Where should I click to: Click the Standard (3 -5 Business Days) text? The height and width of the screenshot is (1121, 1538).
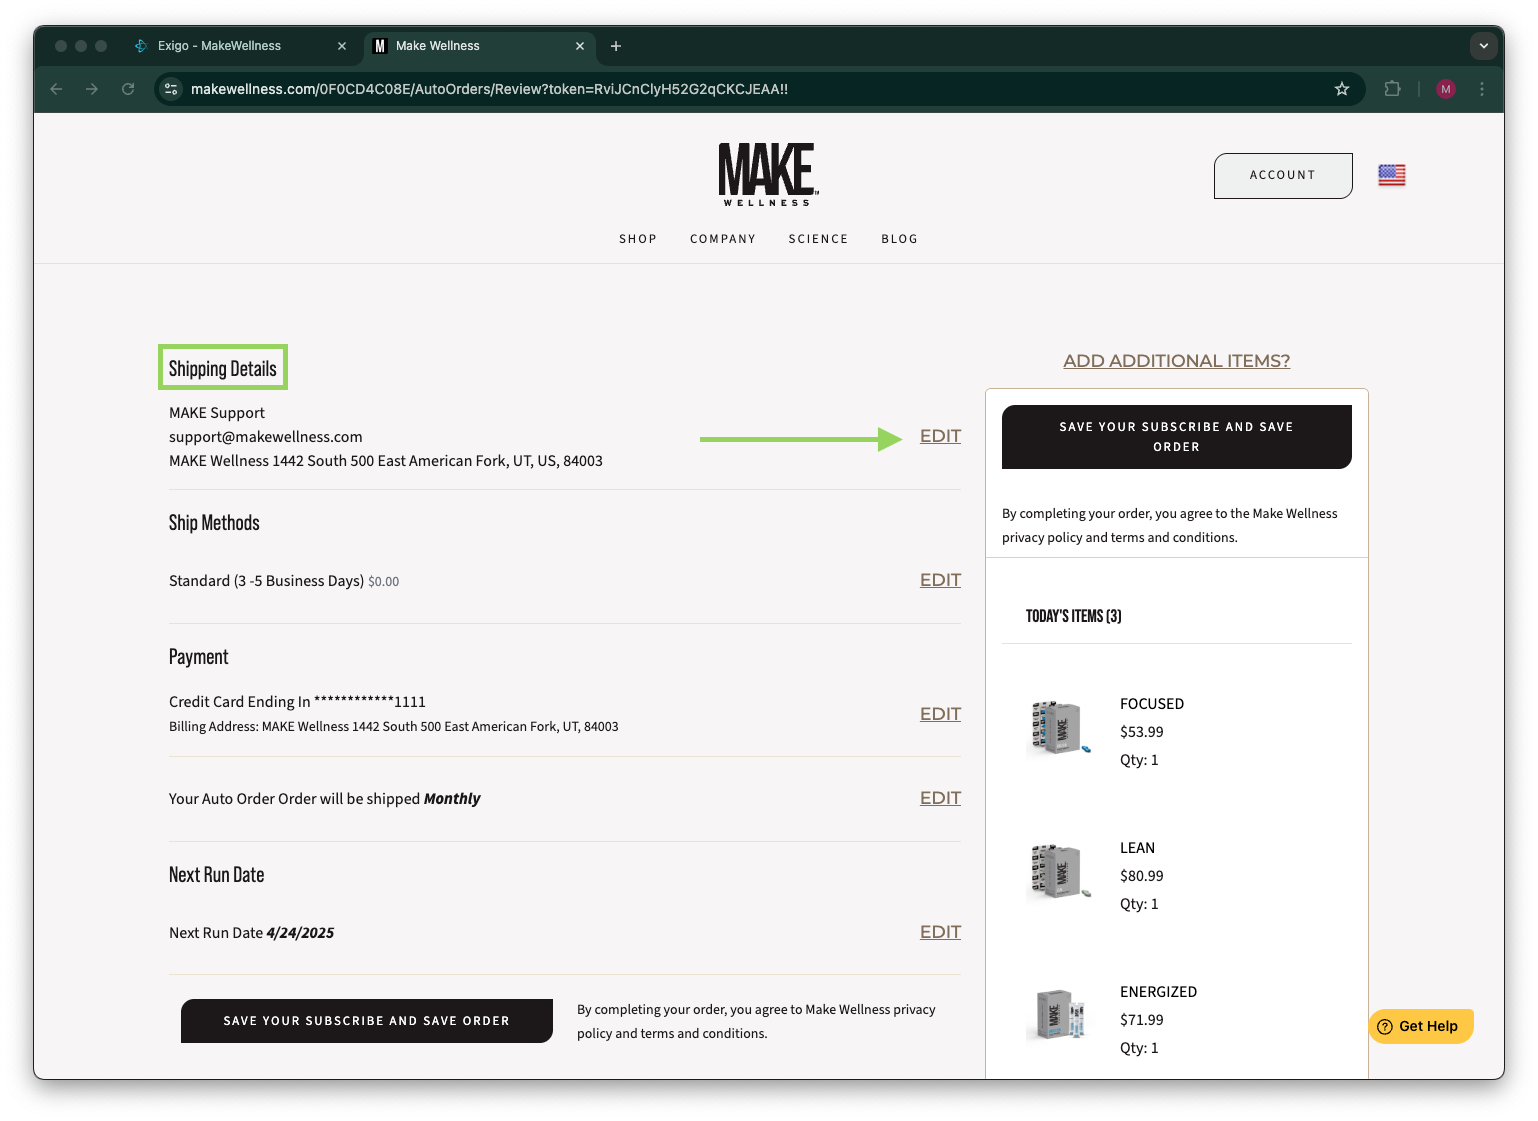(266, 581)
